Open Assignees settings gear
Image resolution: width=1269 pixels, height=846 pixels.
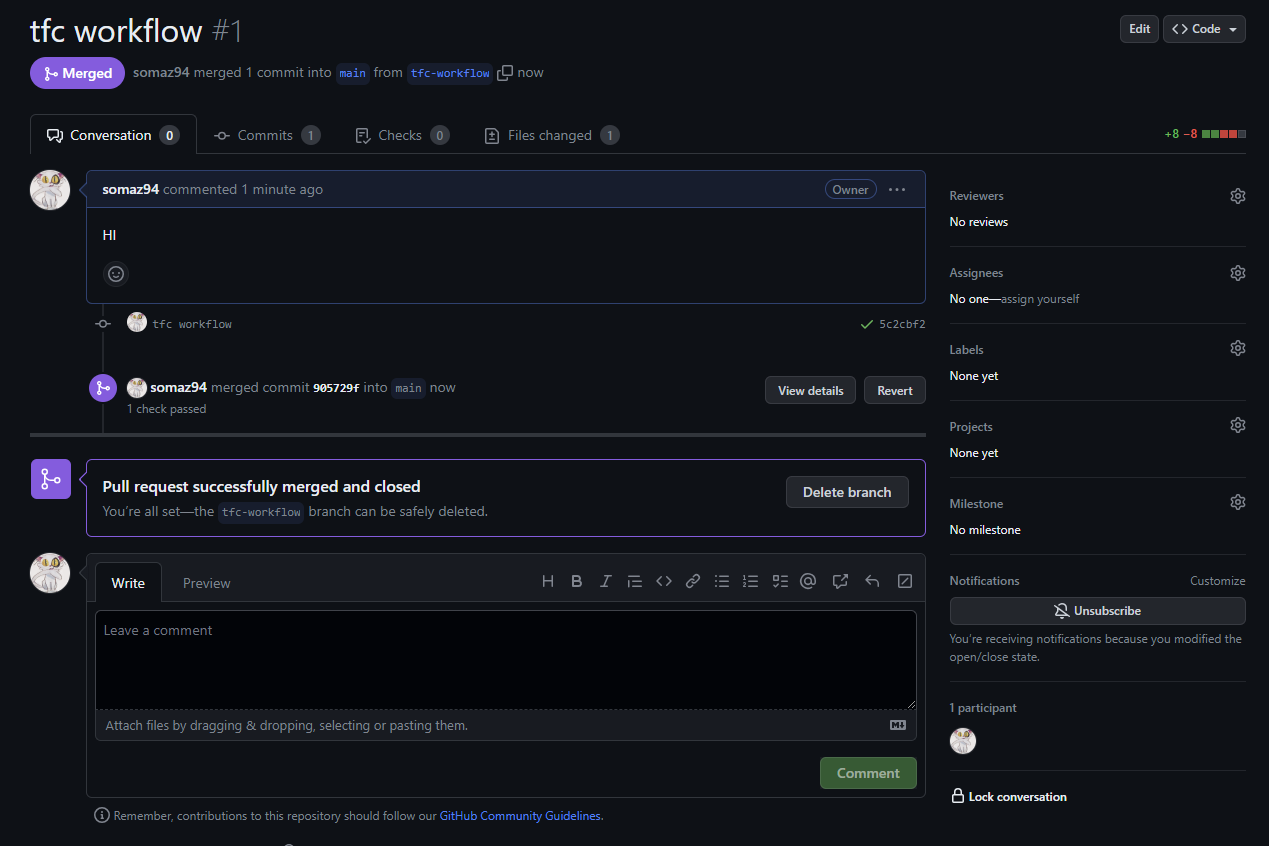(x=1237, y=273)
